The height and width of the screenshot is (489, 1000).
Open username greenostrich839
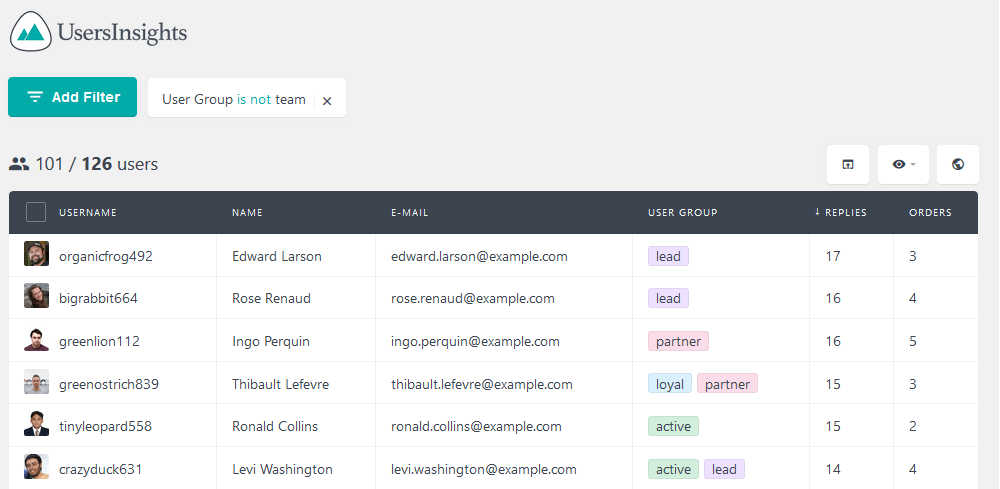[x=109, y=384]
